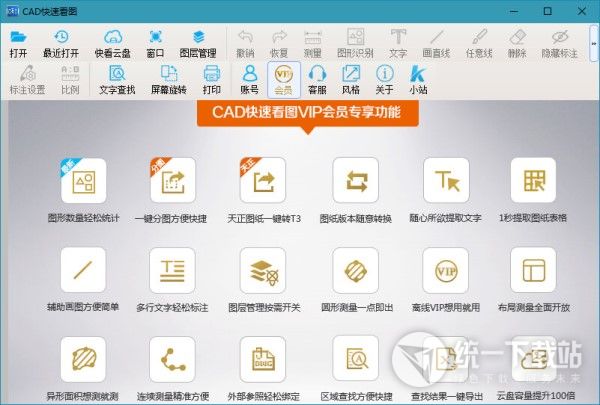Open 1秒提取图纸表格 feature tile
The image size is (600, 405).
click(x=533, y=180)
